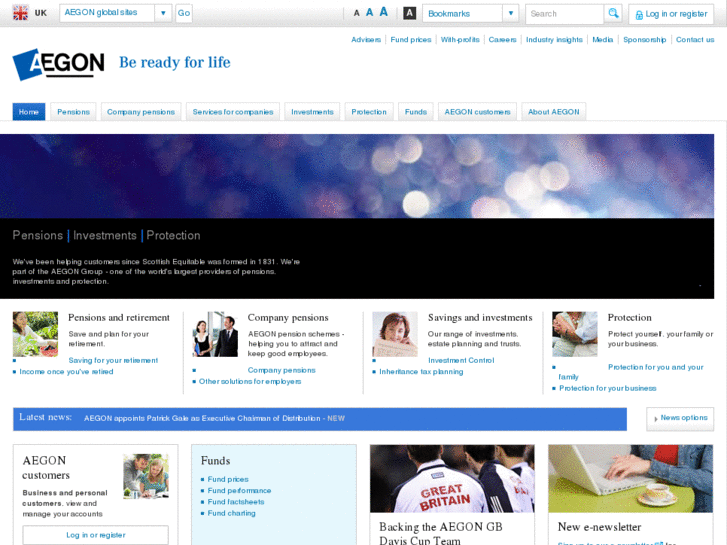This screenshot has height=545, width=727.
Task: Open the New e-newsletter heading
Action: pyautogui.click(x=599, y=527)
